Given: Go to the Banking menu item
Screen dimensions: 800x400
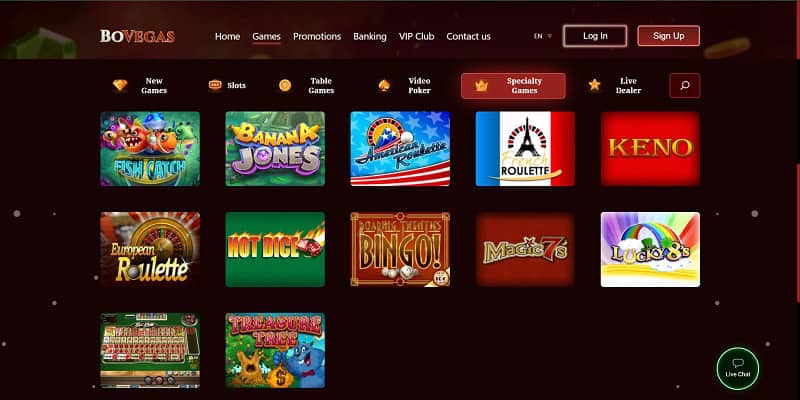Looking at the screenshot, I should click(370, 36).
